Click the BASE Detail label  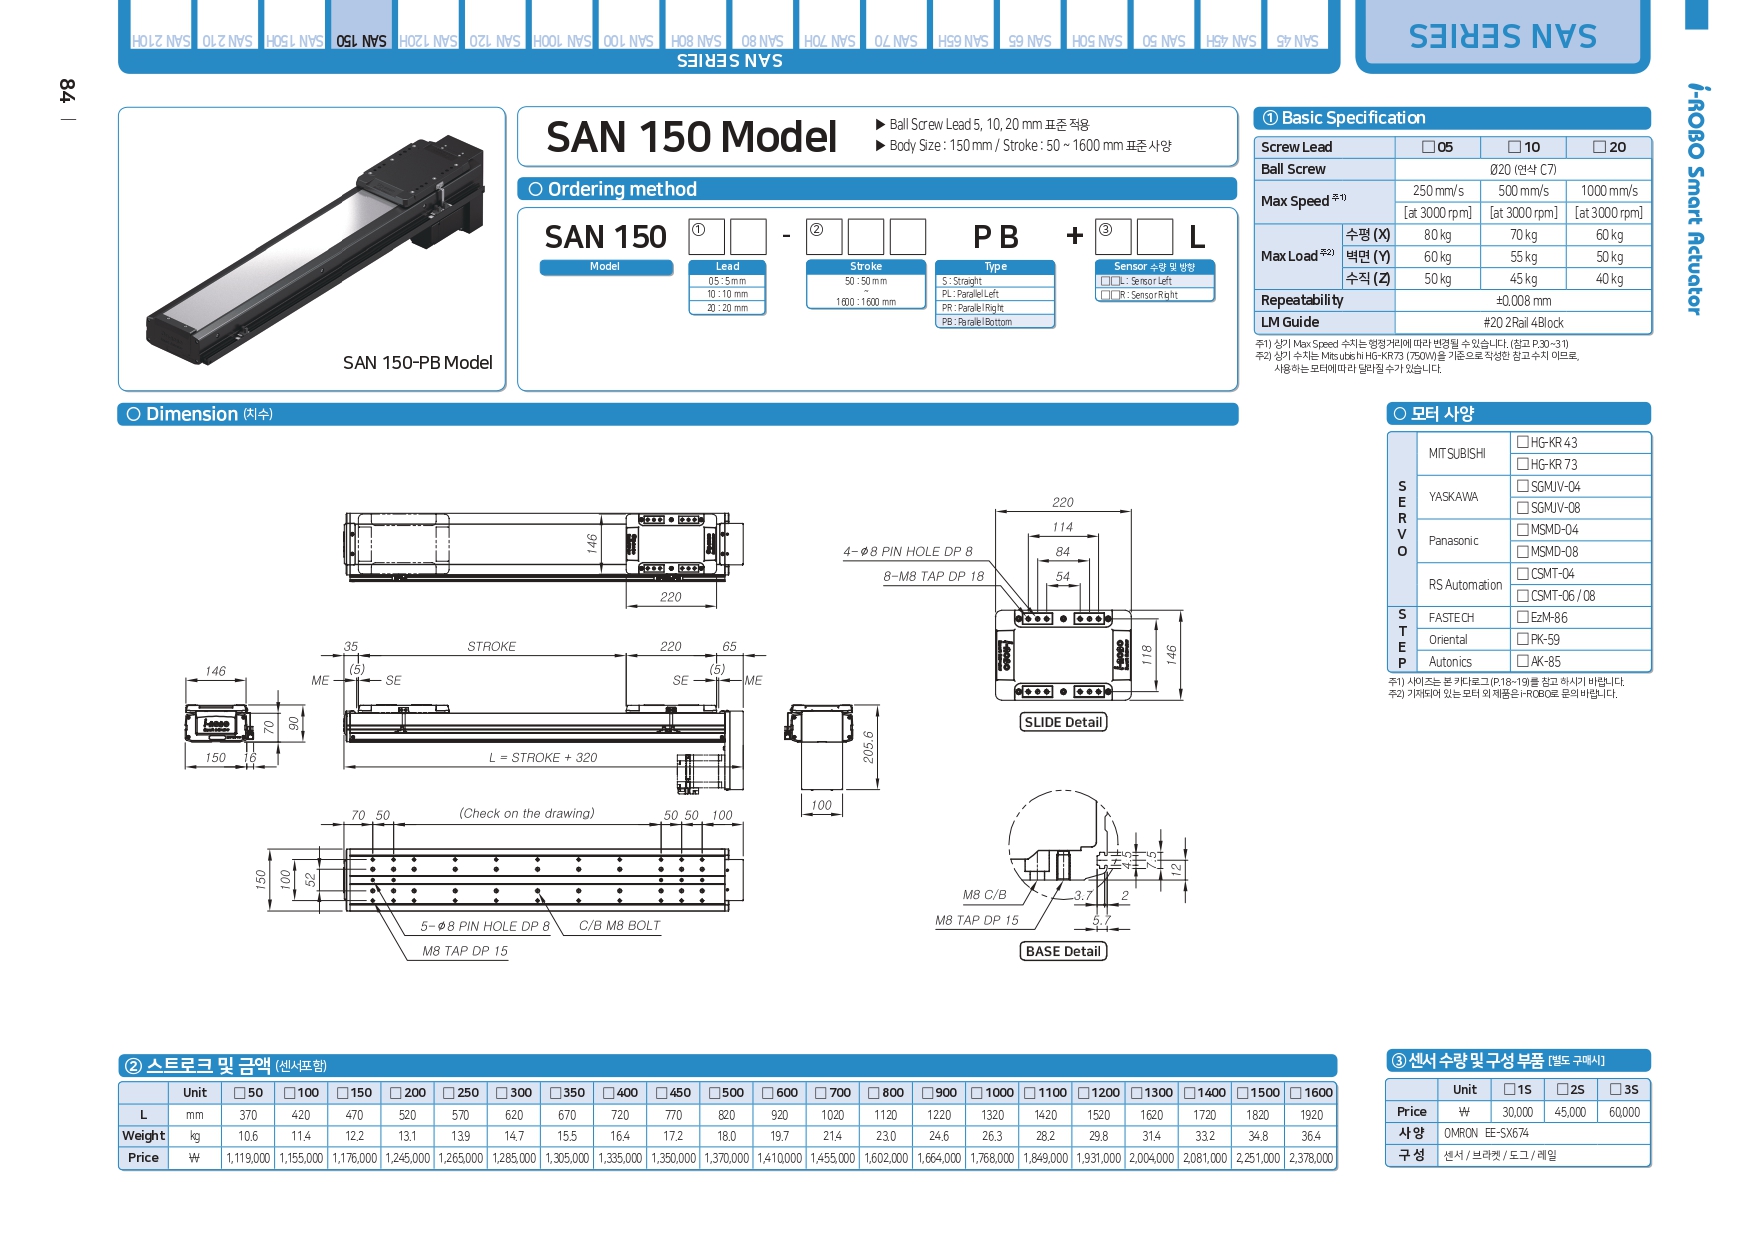click(x=1063, y=951)
